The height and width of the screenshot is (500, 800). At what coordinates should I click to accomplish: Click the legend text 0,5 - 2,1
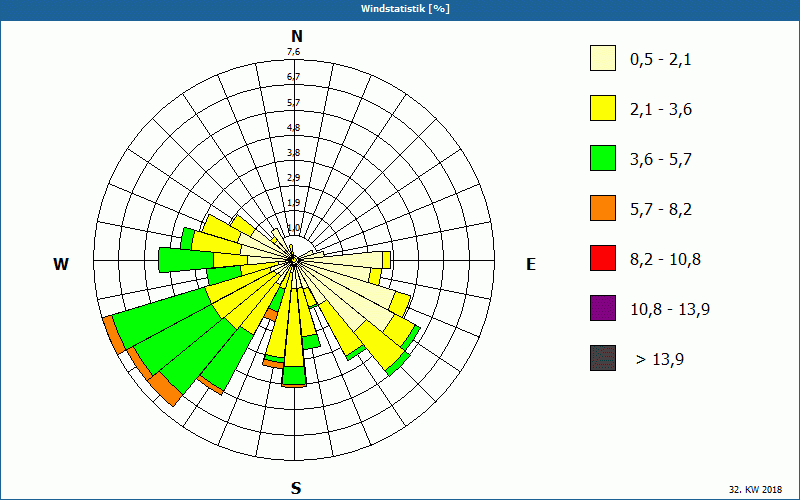(x=661, y=60)
